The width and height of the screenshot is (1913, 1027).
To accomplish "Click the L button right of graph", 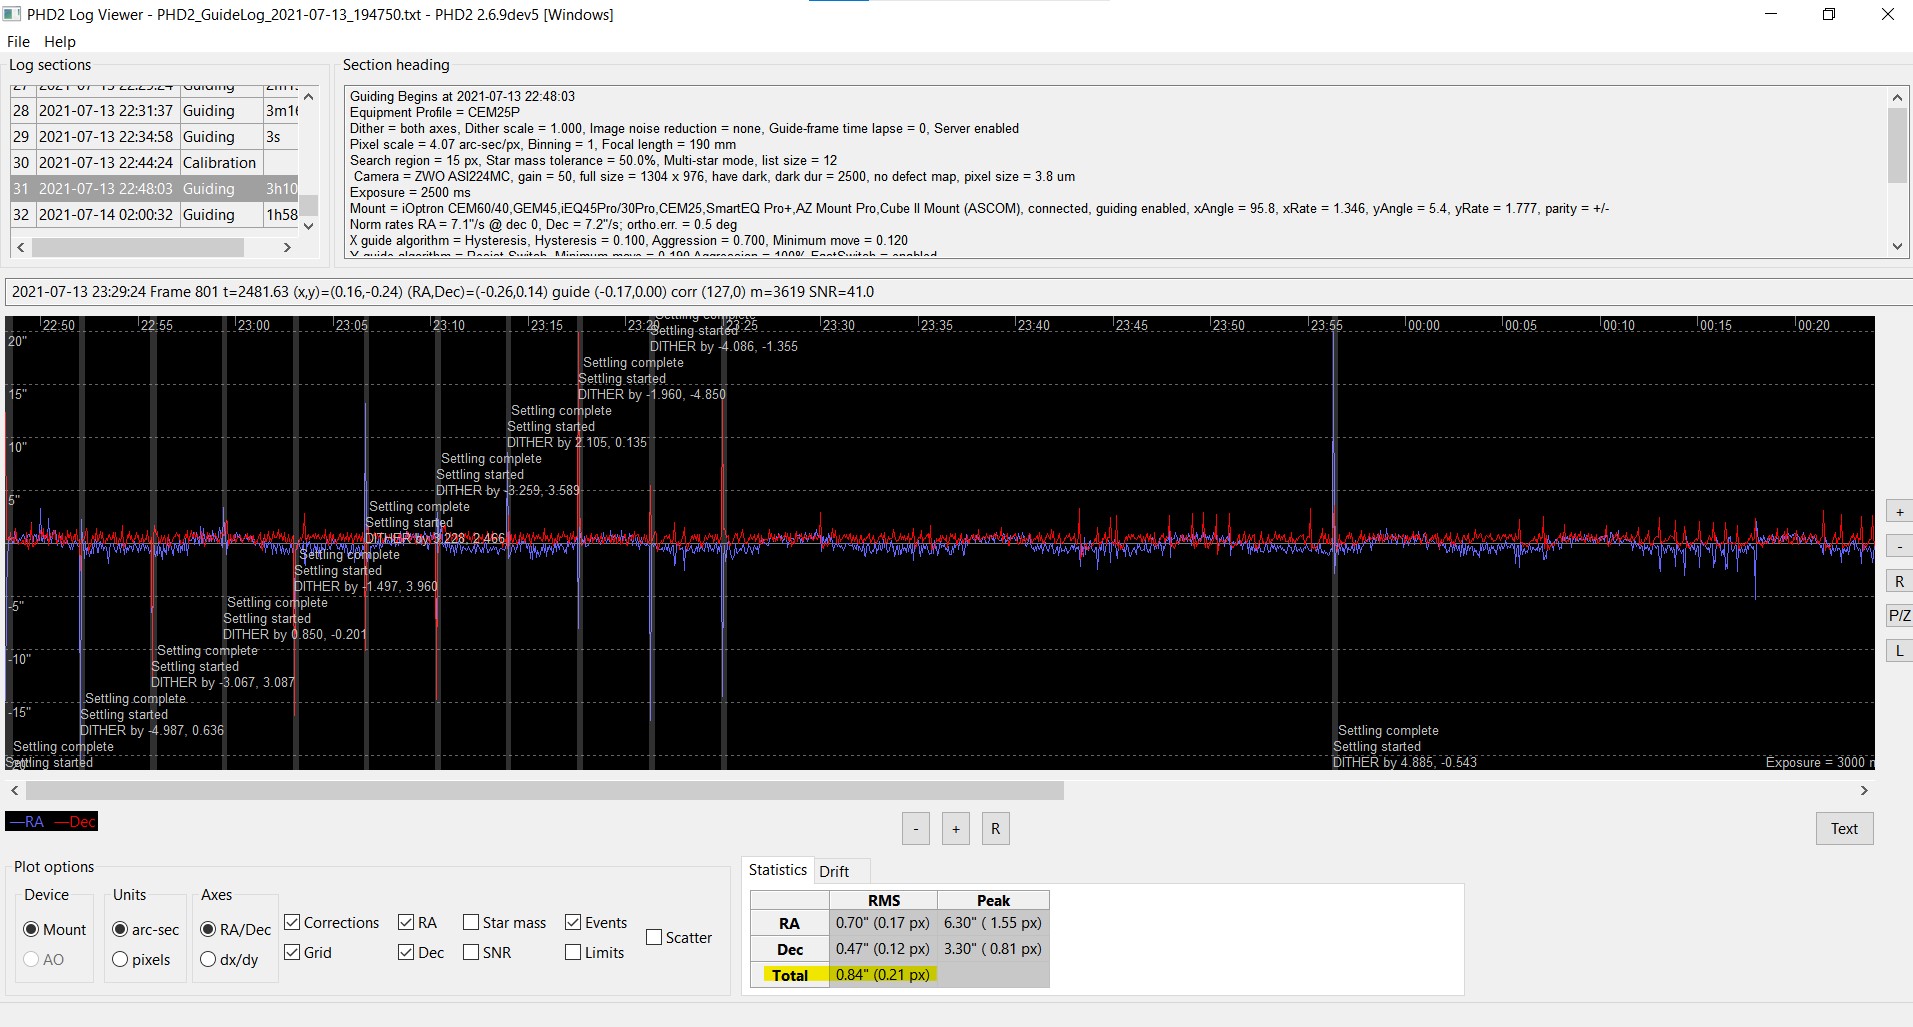I will click(1899, 651).
